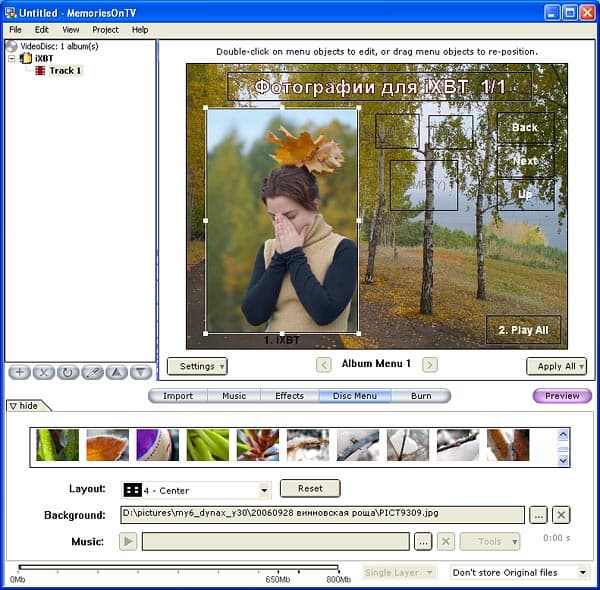
Task: Click the Reset layout button
Action: (x=310, y=488)
